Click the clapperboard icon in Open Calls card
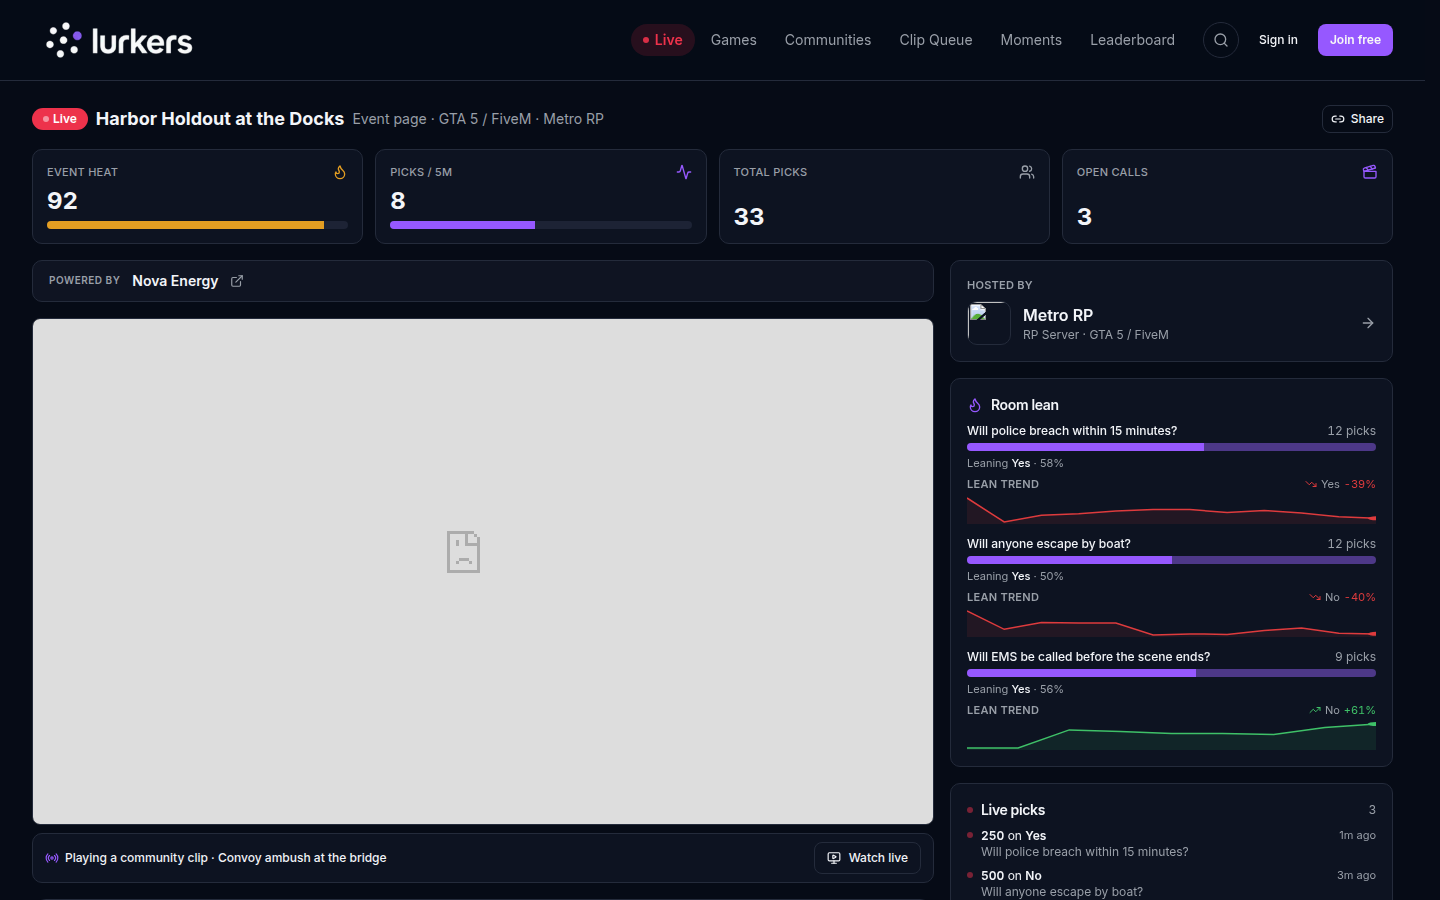 1370,172
